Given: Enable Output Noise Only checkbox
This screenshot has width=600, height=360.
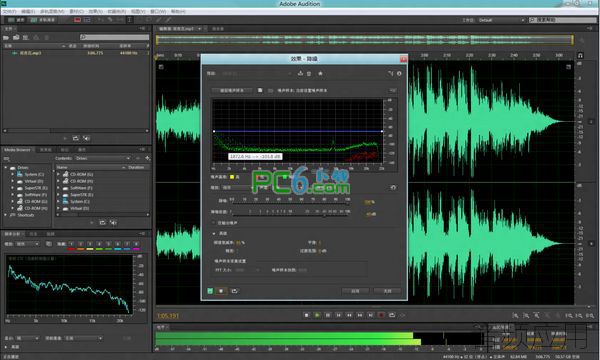Looking at the screenshot, I should 214,223.
